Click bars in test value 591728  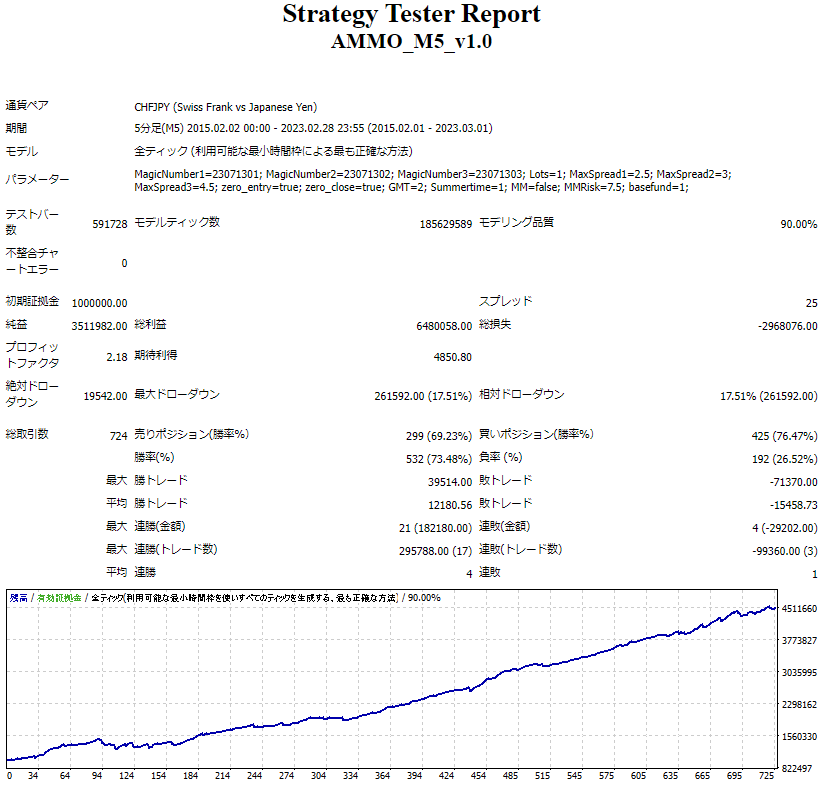pyautogui.click(x=110, y=224)
